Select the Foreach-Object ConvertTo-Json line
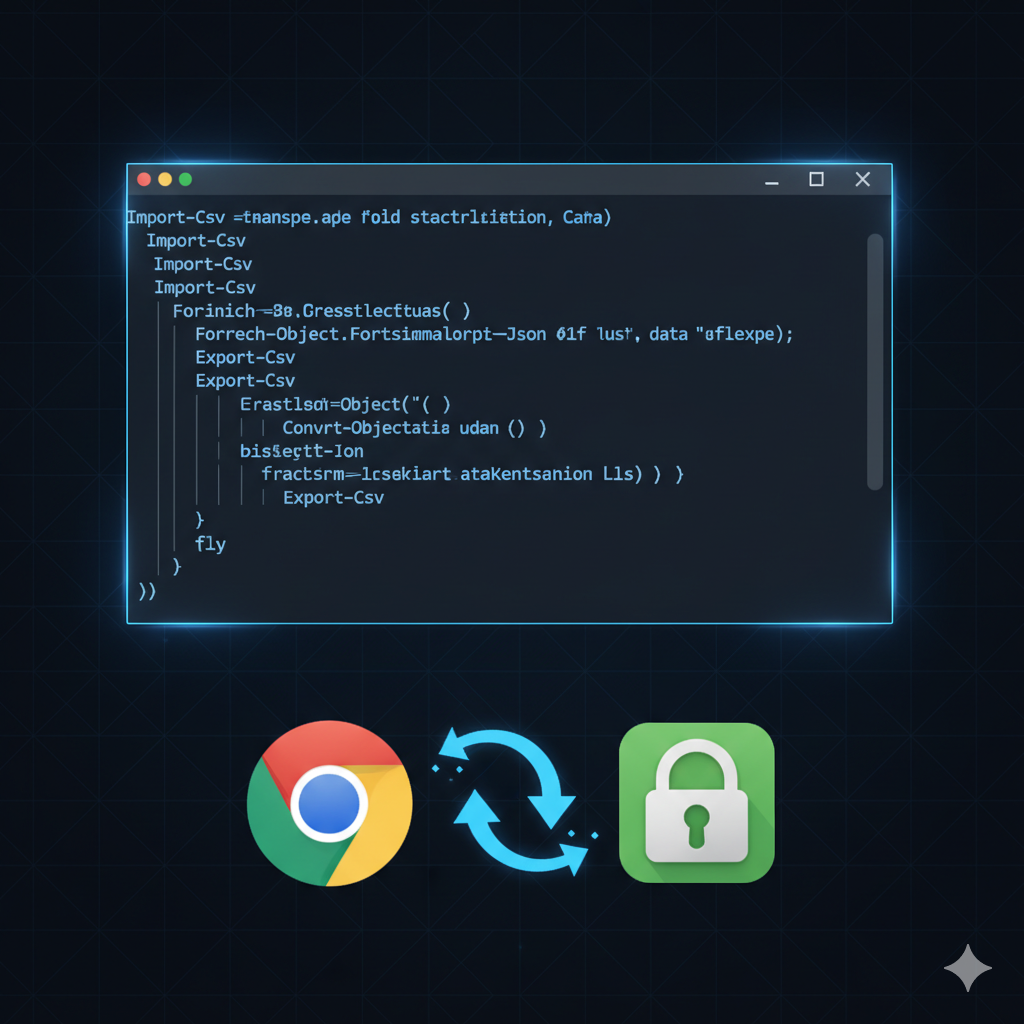 [x=493, y=334]
